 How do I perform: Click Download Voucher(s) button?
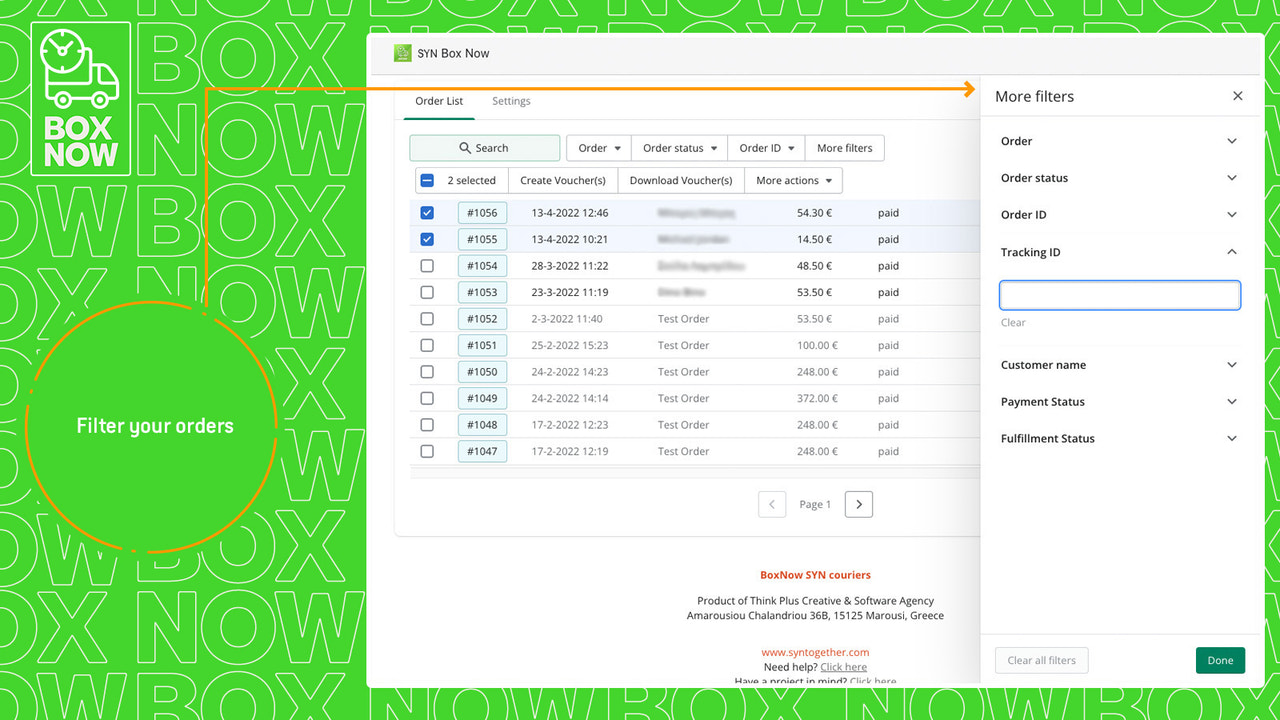681,181
